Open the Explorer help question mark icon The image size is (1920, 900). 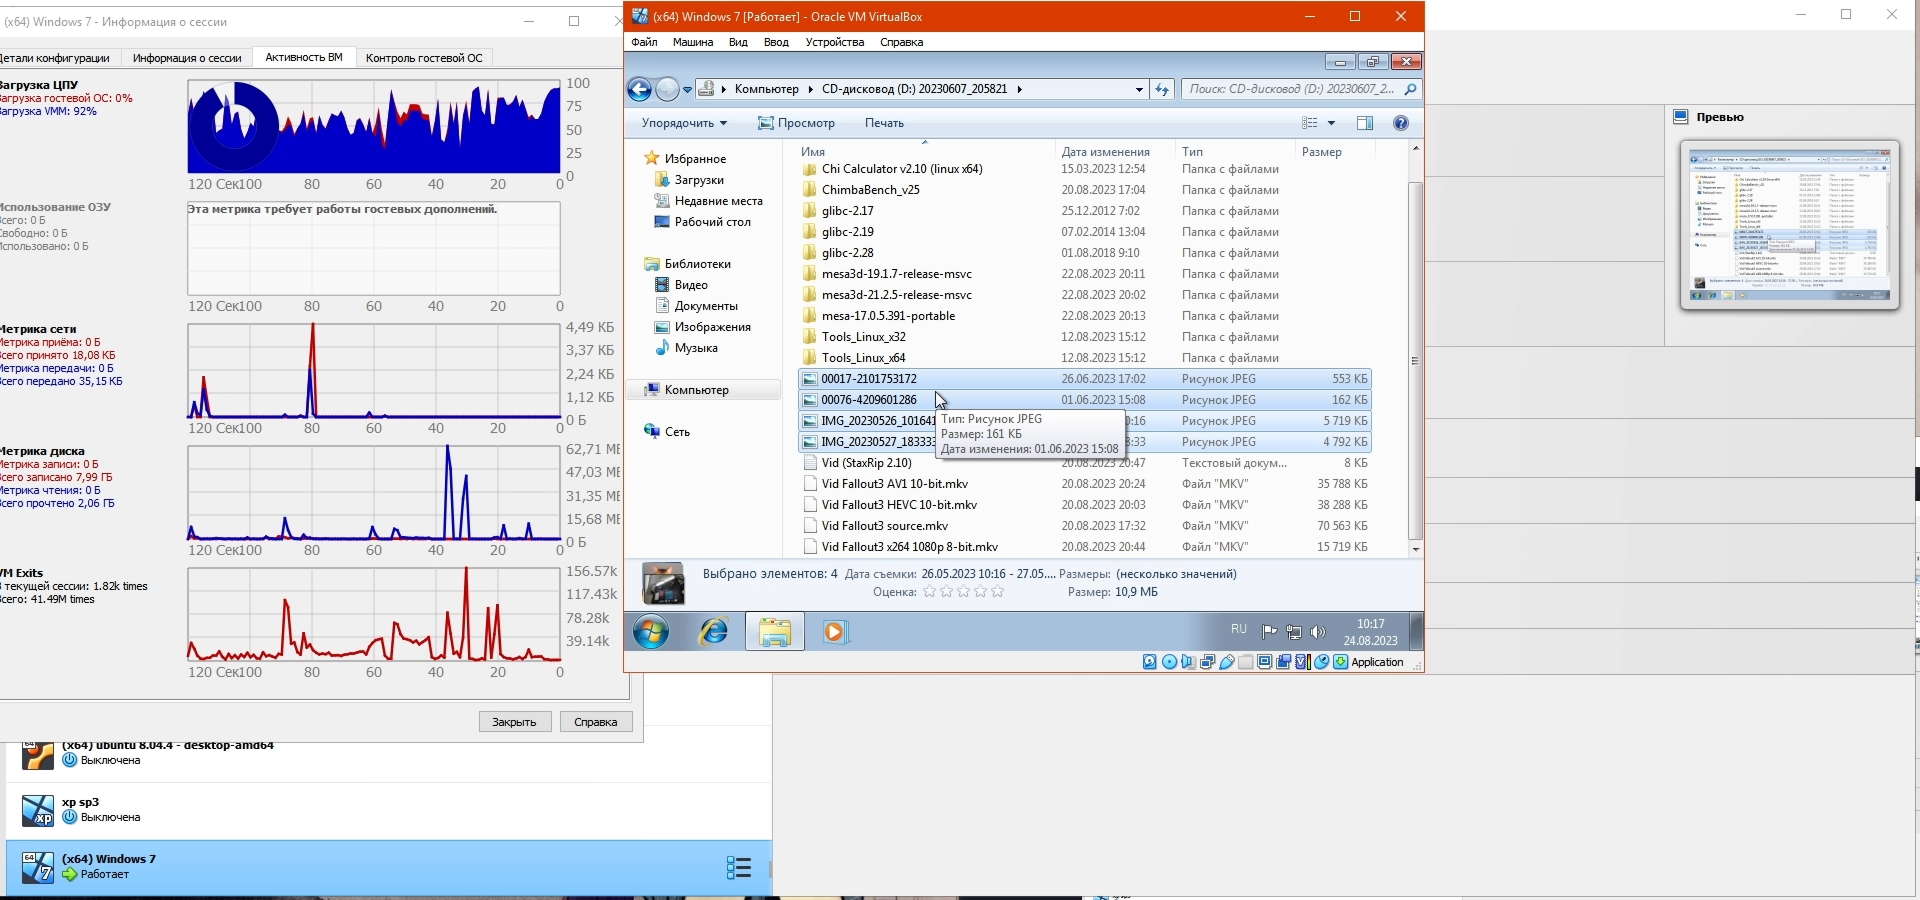pyautogui.click(x=1401, y=123)
